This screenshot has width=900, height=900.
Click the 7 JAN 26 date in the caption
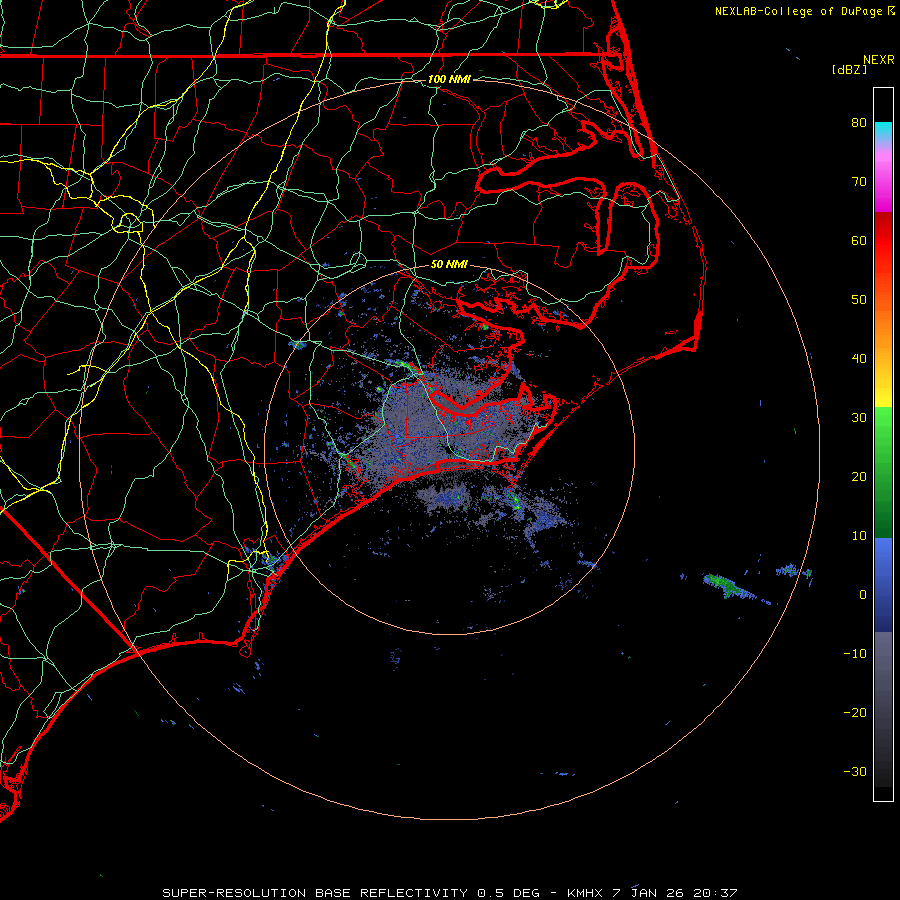648,893
